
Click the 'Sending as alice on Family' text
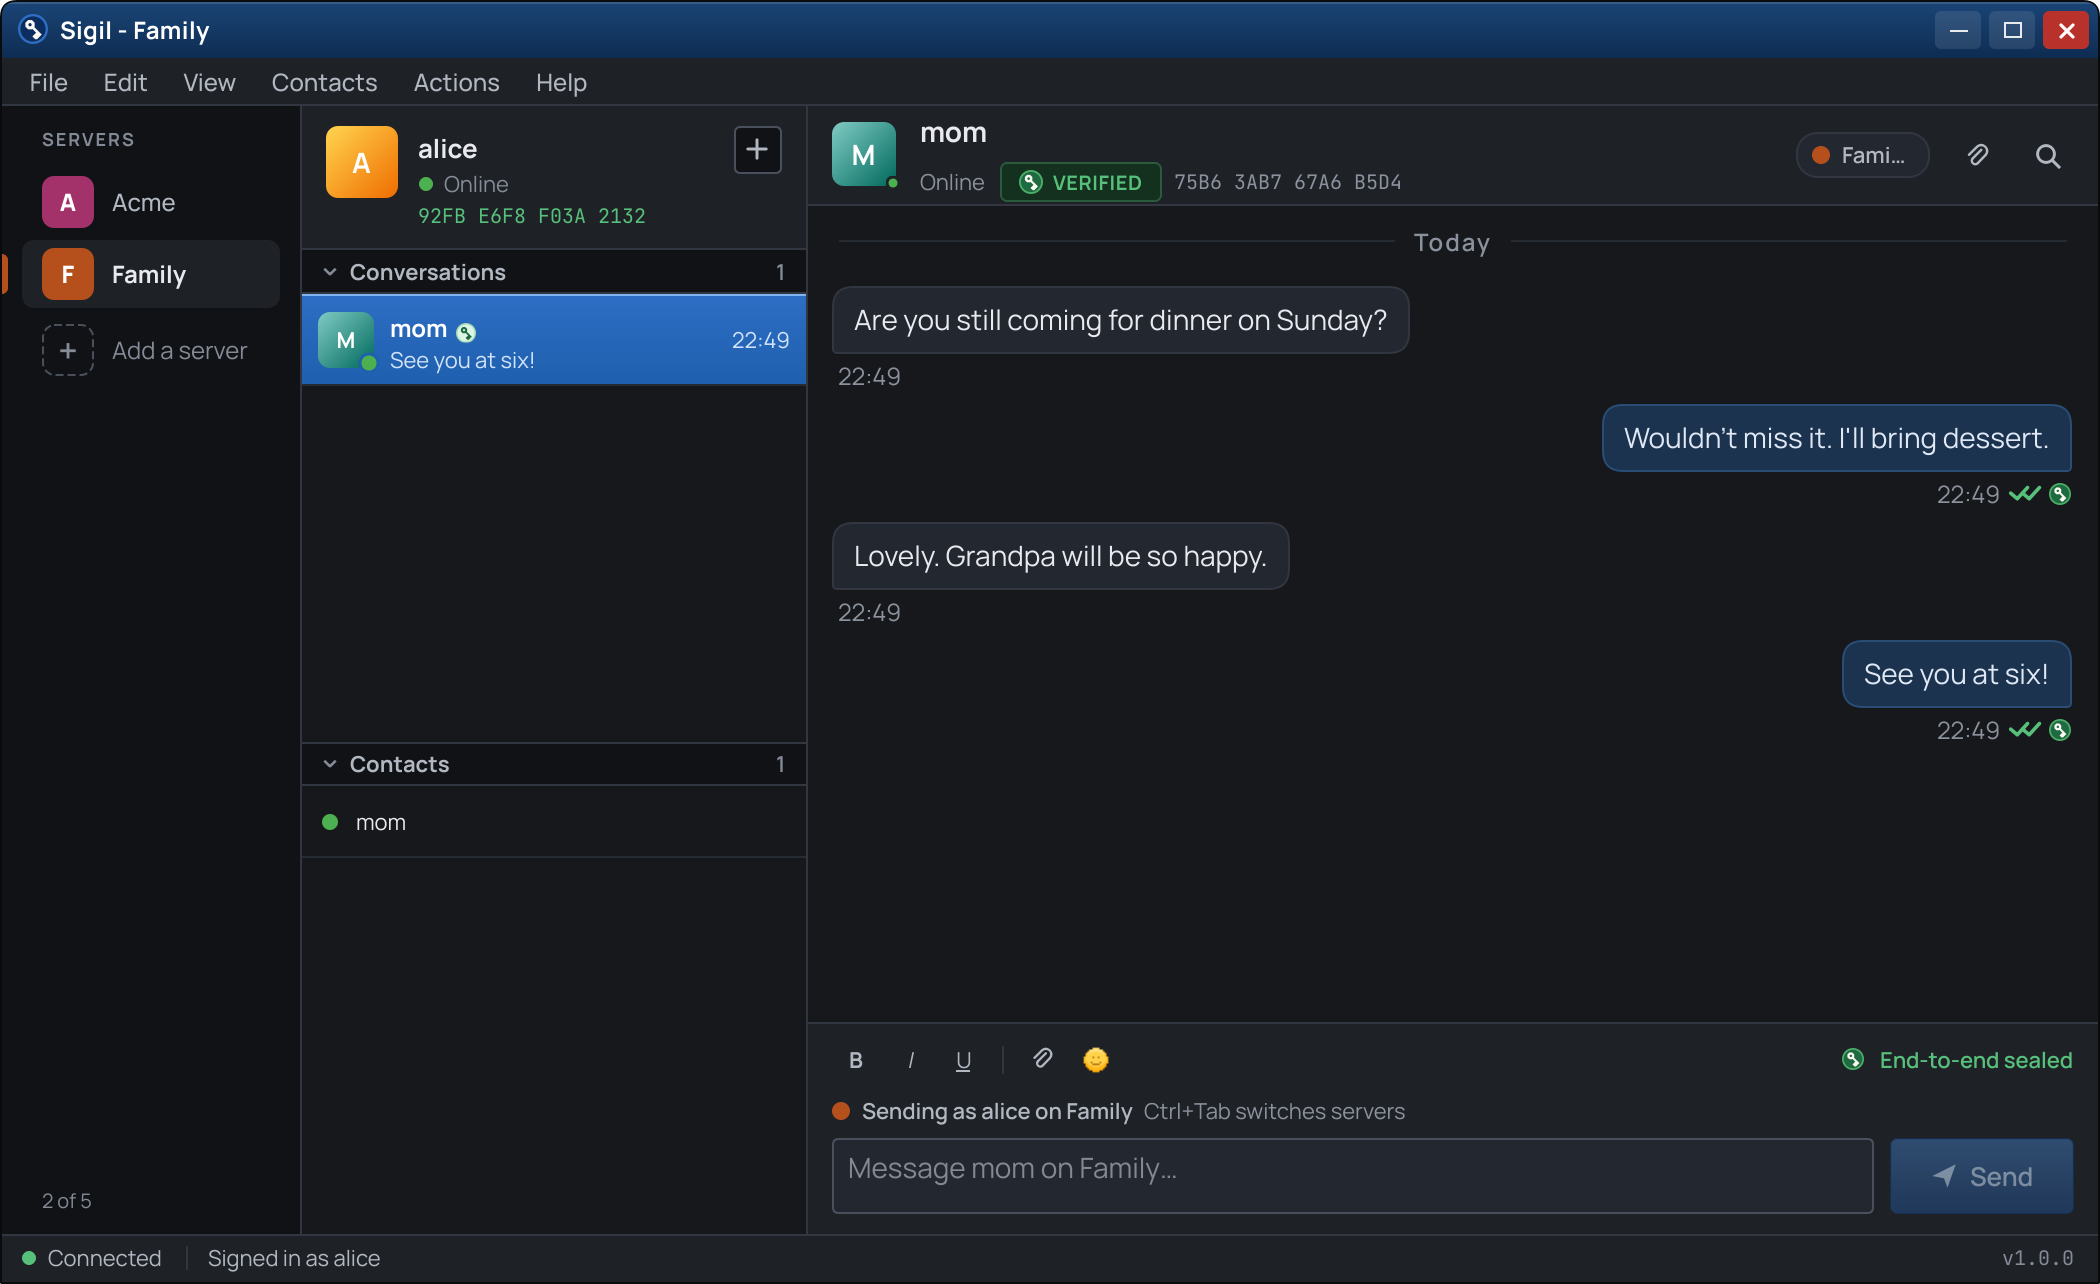coord(997,1111)
